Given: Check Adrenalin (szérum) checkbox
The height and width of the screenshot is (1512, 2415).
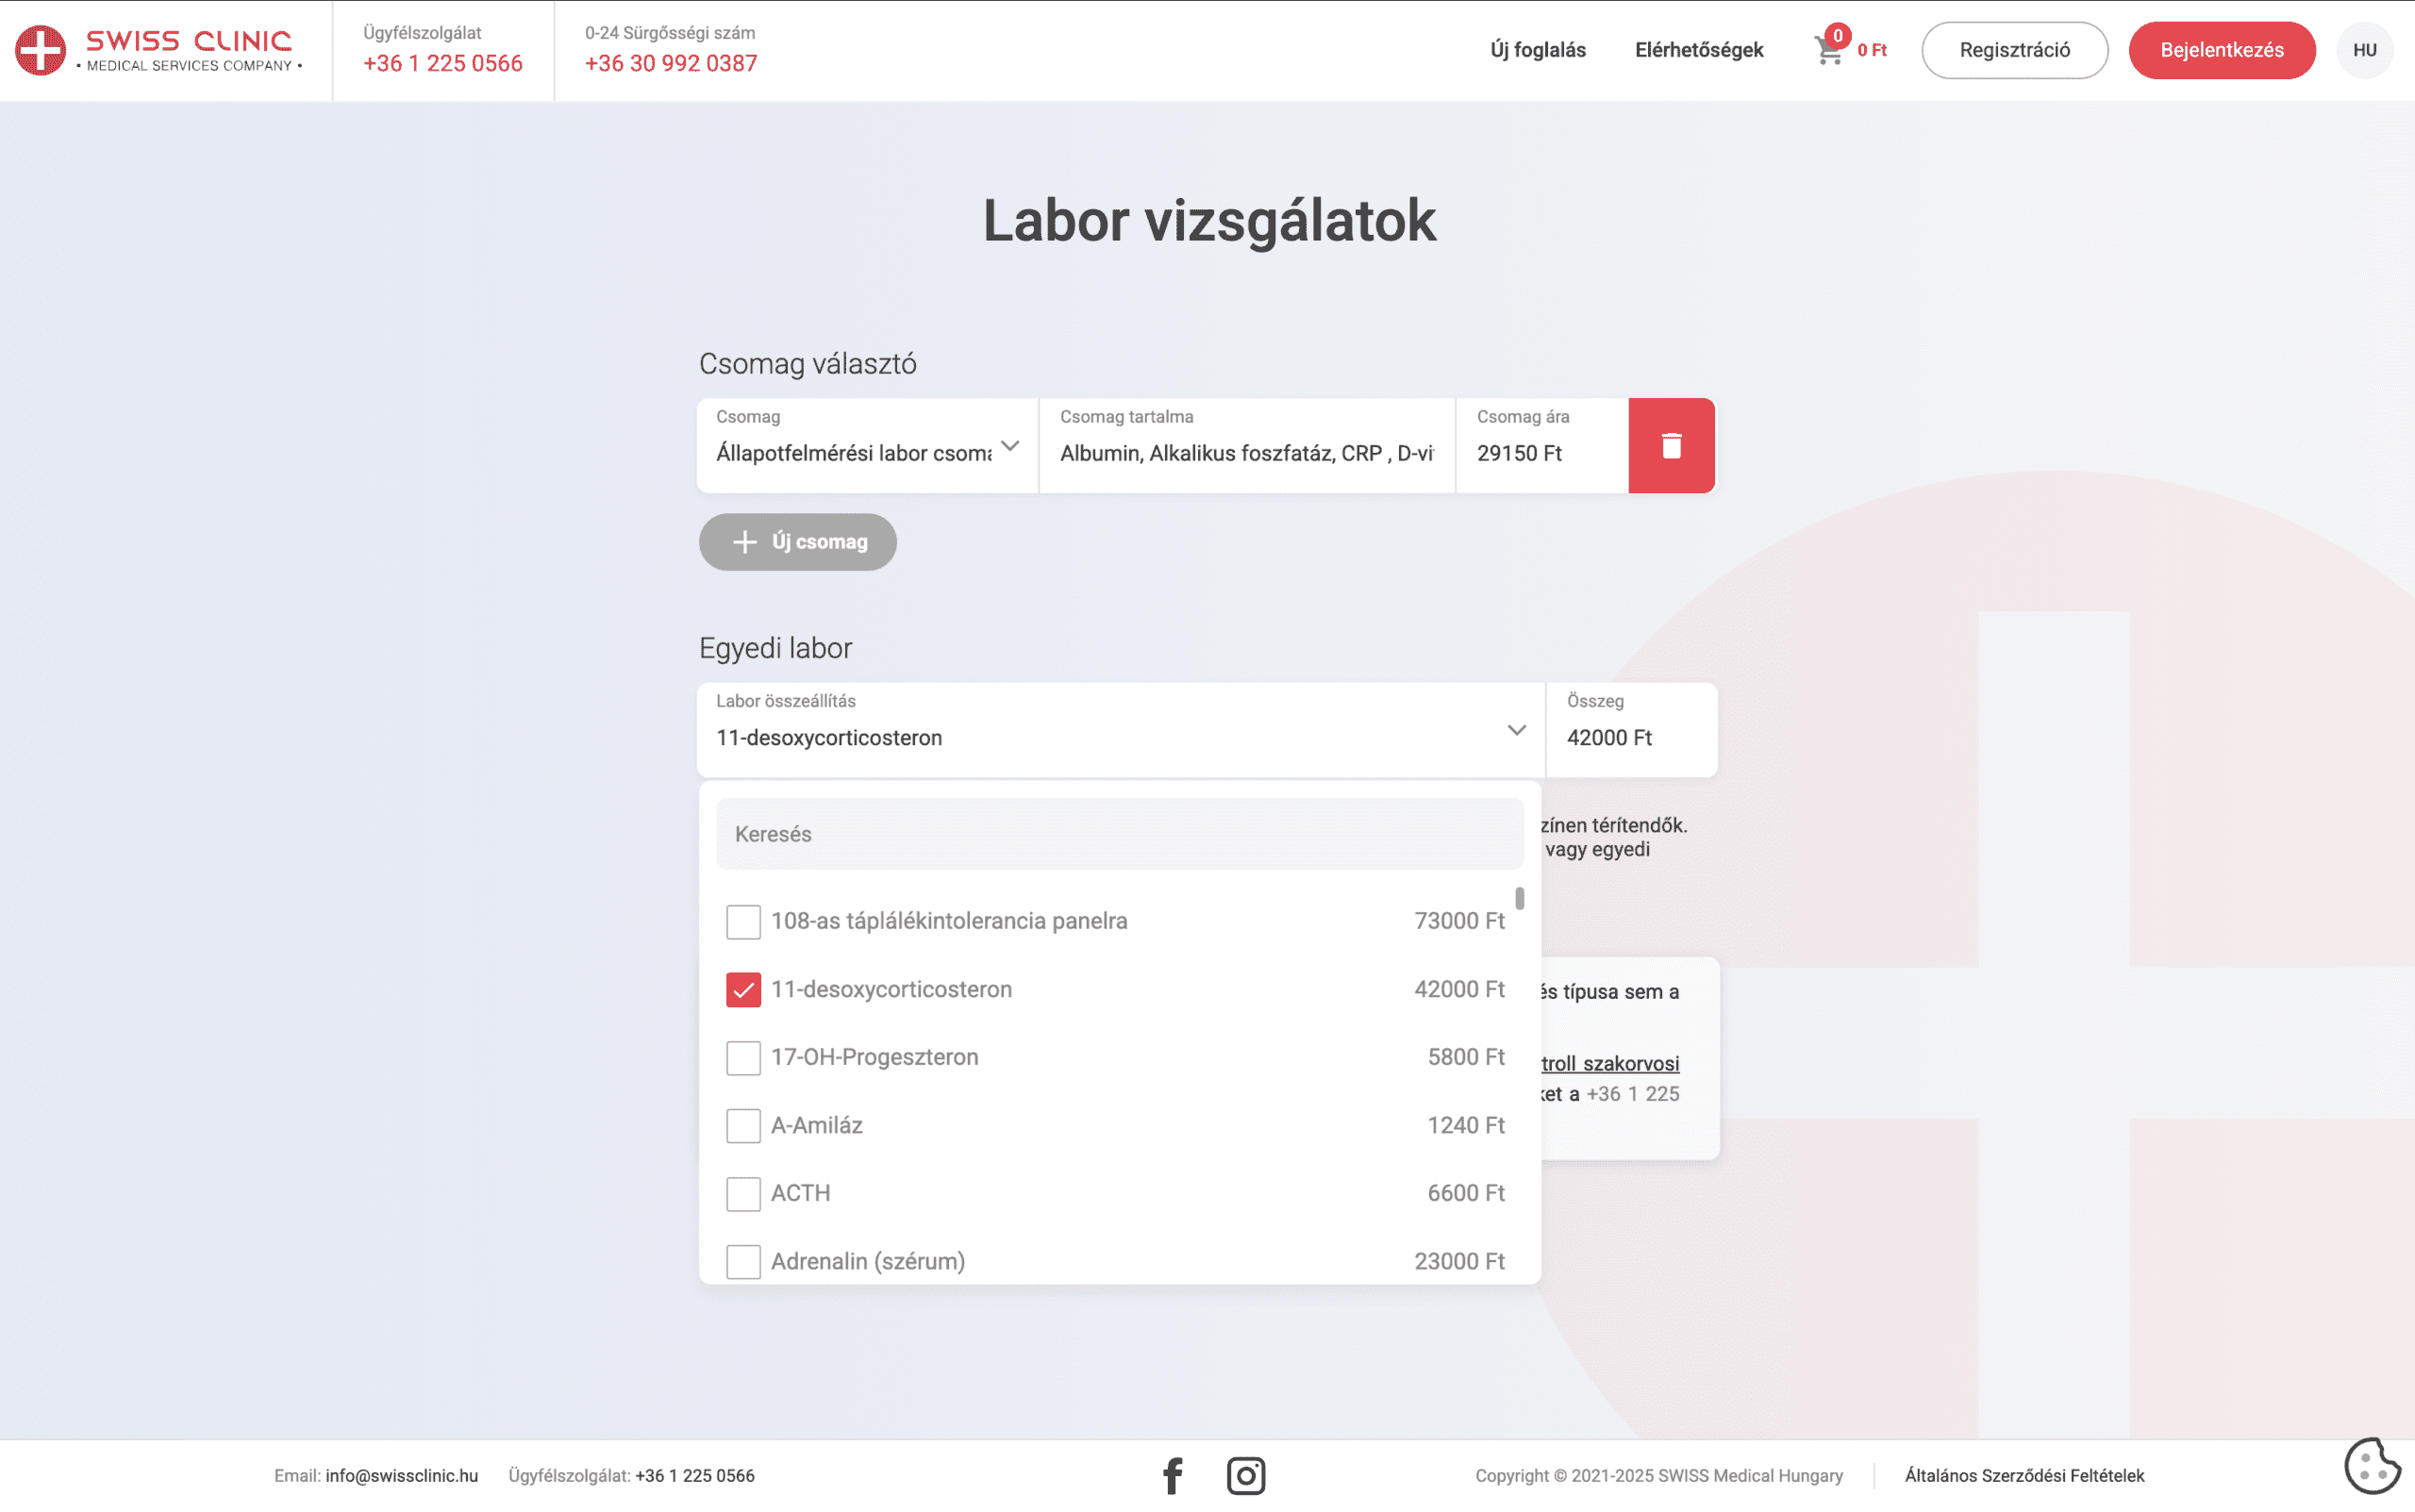Looking at the screenshot, I should 743,1261.
